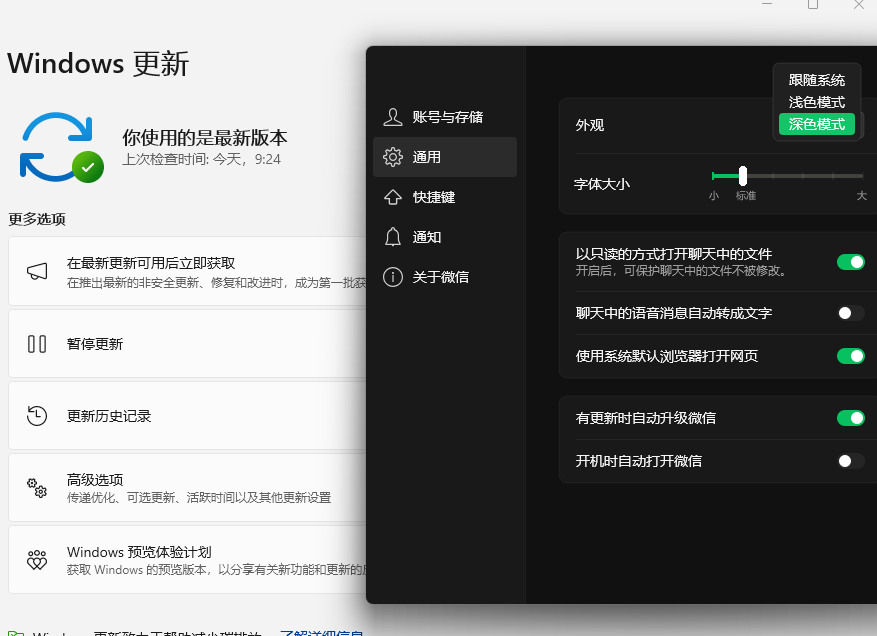The width and height of the screenshot is (877, 636).
Task: Open Windows 预览体验计划 option
Action: point(187,560)
